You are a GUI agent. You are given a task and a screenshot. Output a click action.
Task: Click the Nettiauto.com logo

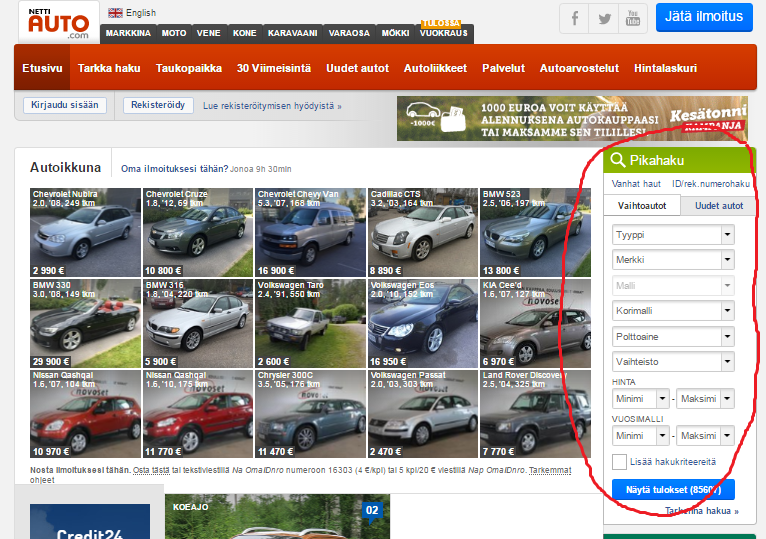(59, 22)
